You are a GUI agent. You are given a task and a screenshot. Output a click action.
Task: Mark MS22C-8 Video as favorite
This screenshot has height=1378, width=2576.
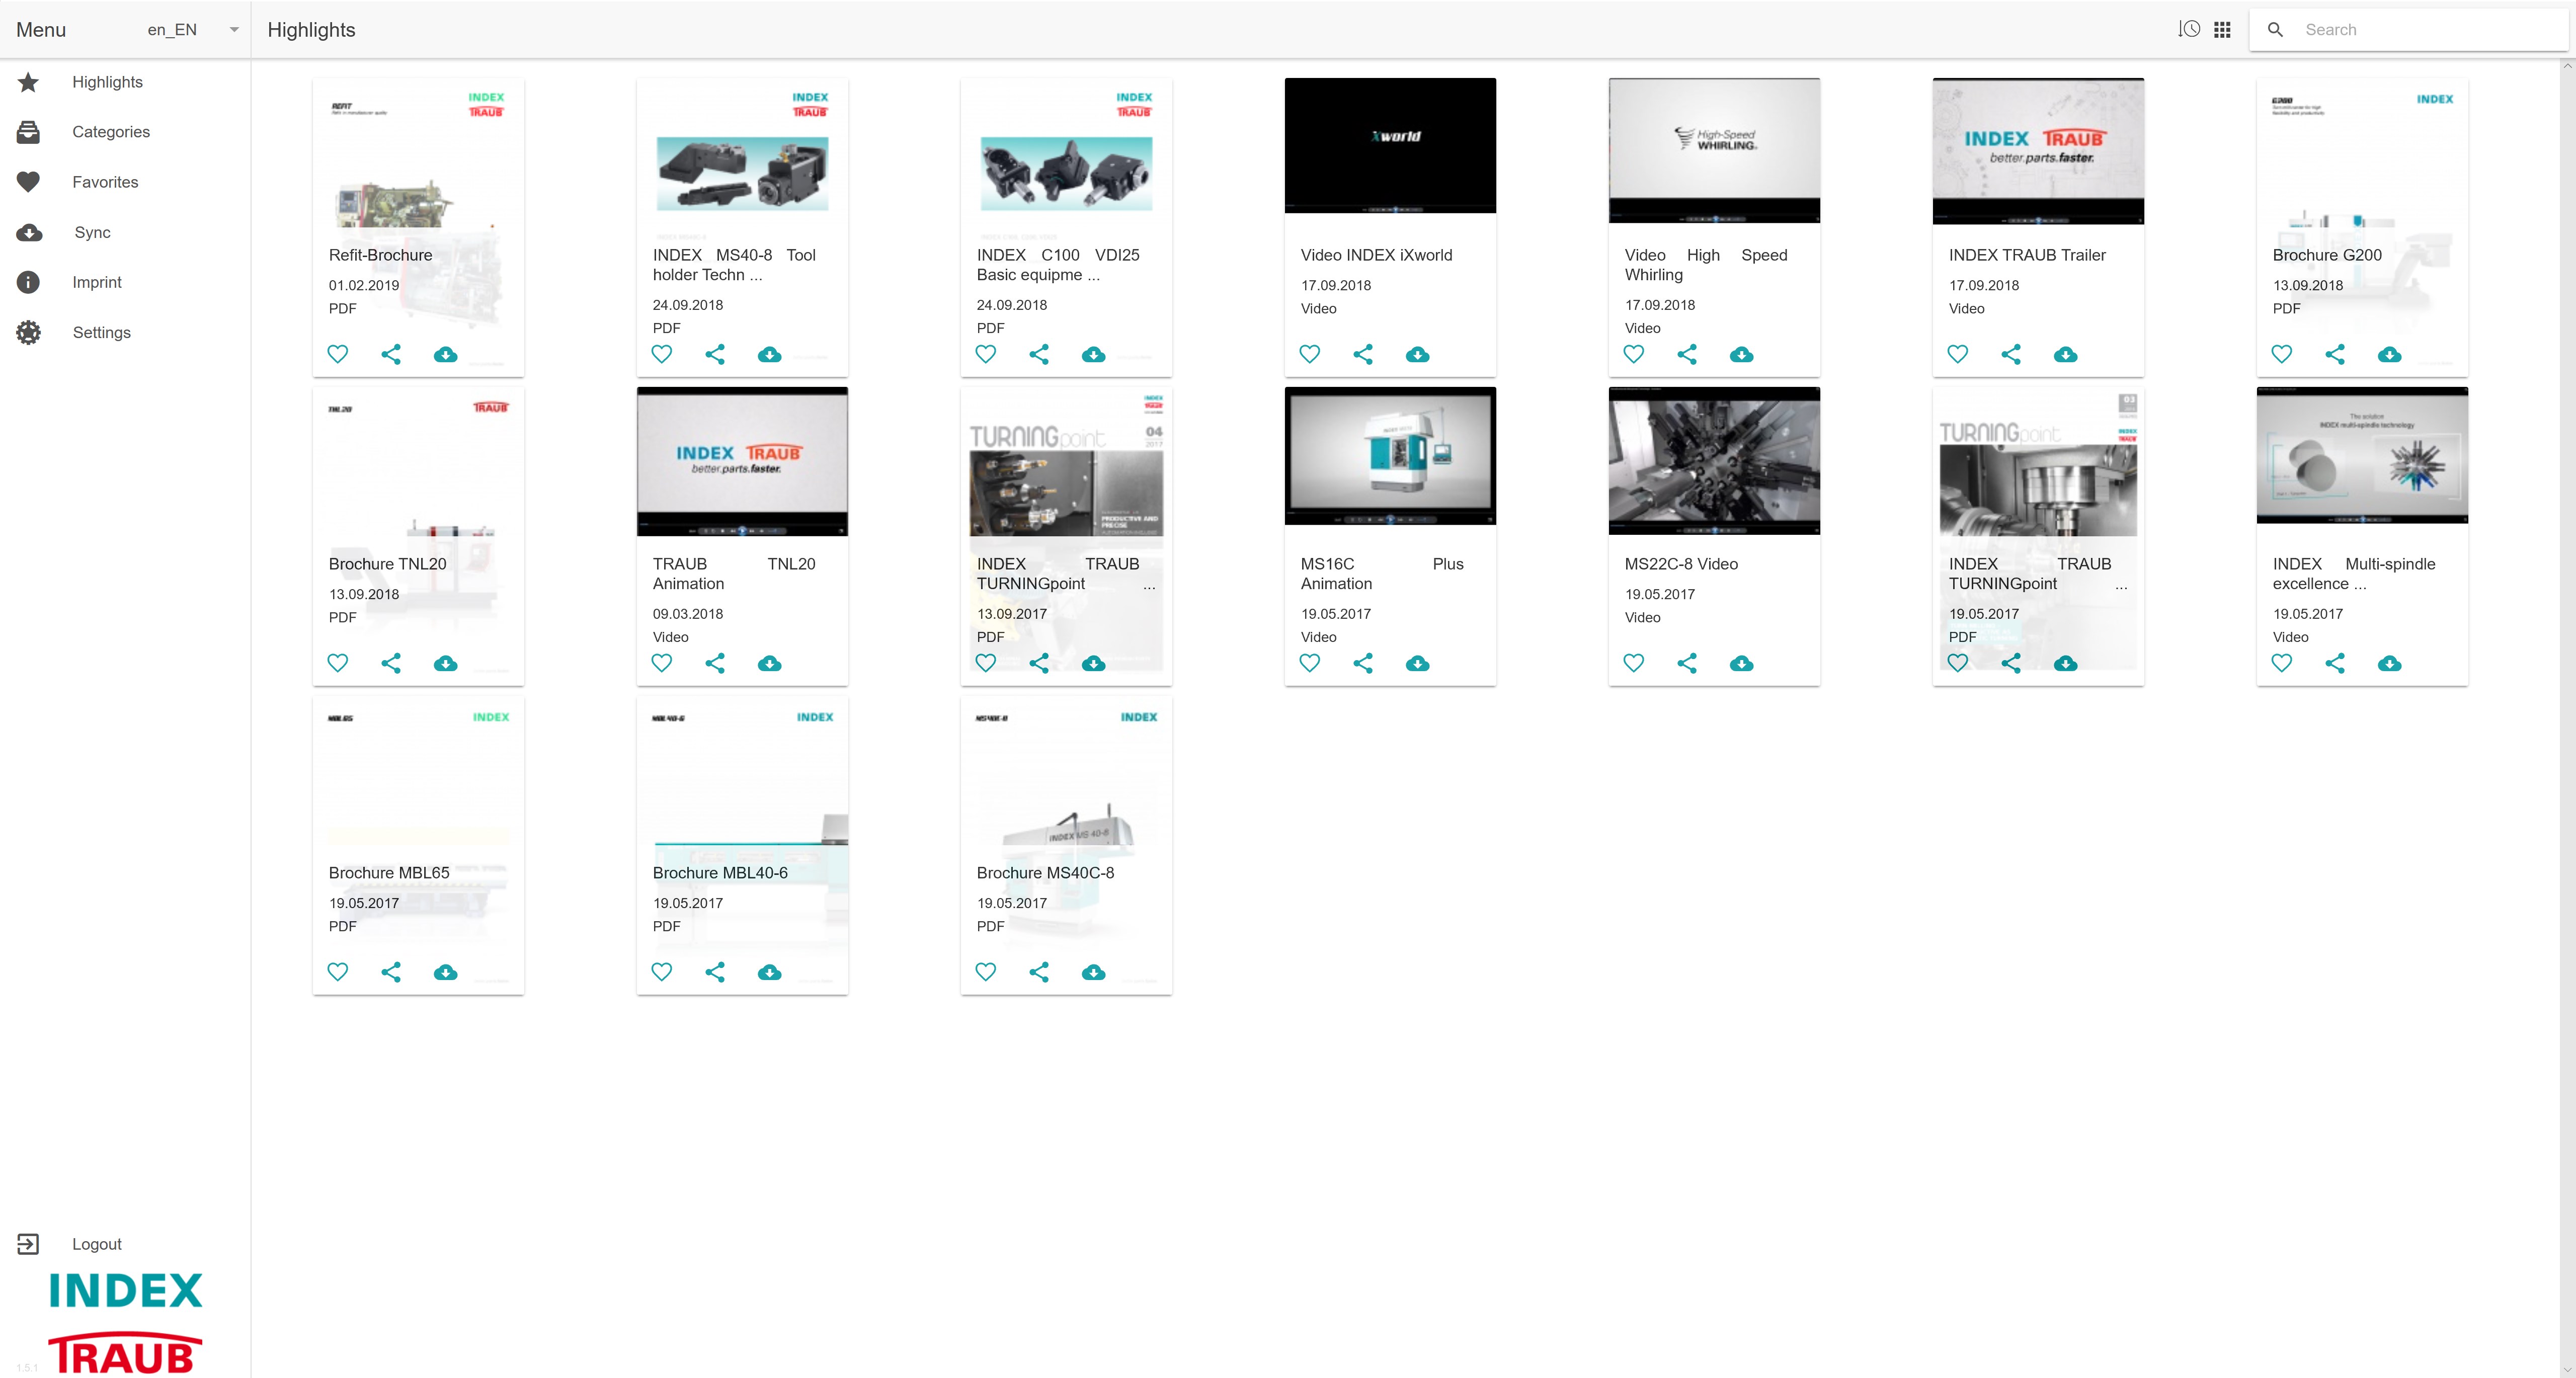point(1634,663)
